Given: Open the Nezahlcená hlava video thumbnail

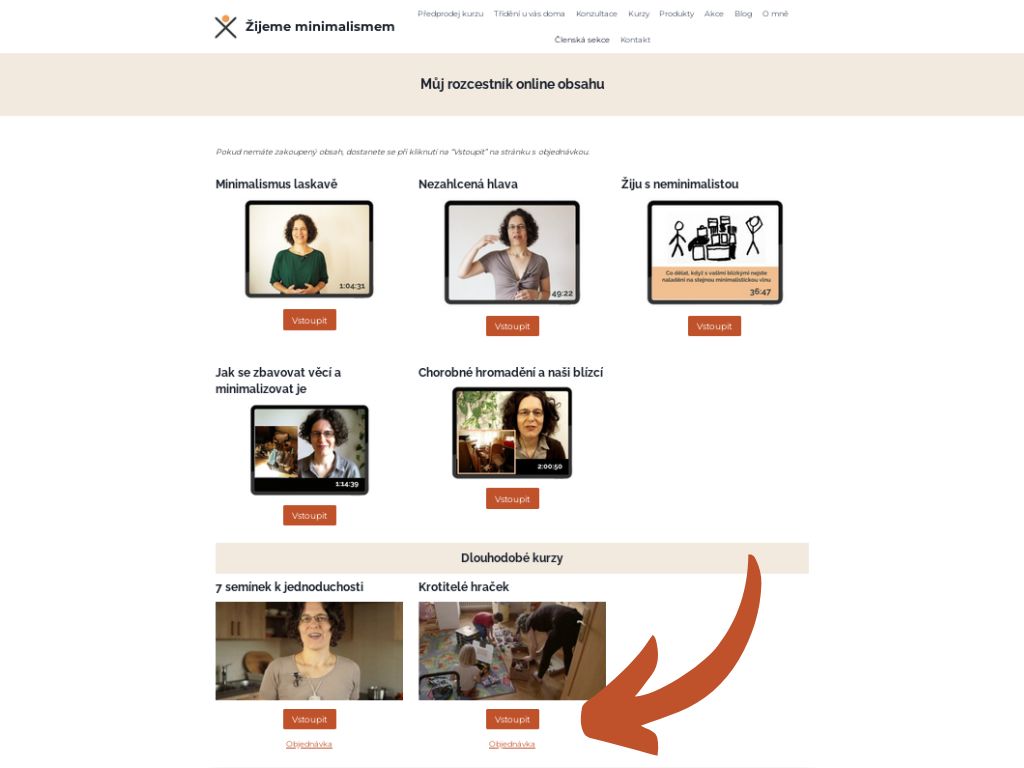Looking at the screenshot, I should click(x=512, y=252).
